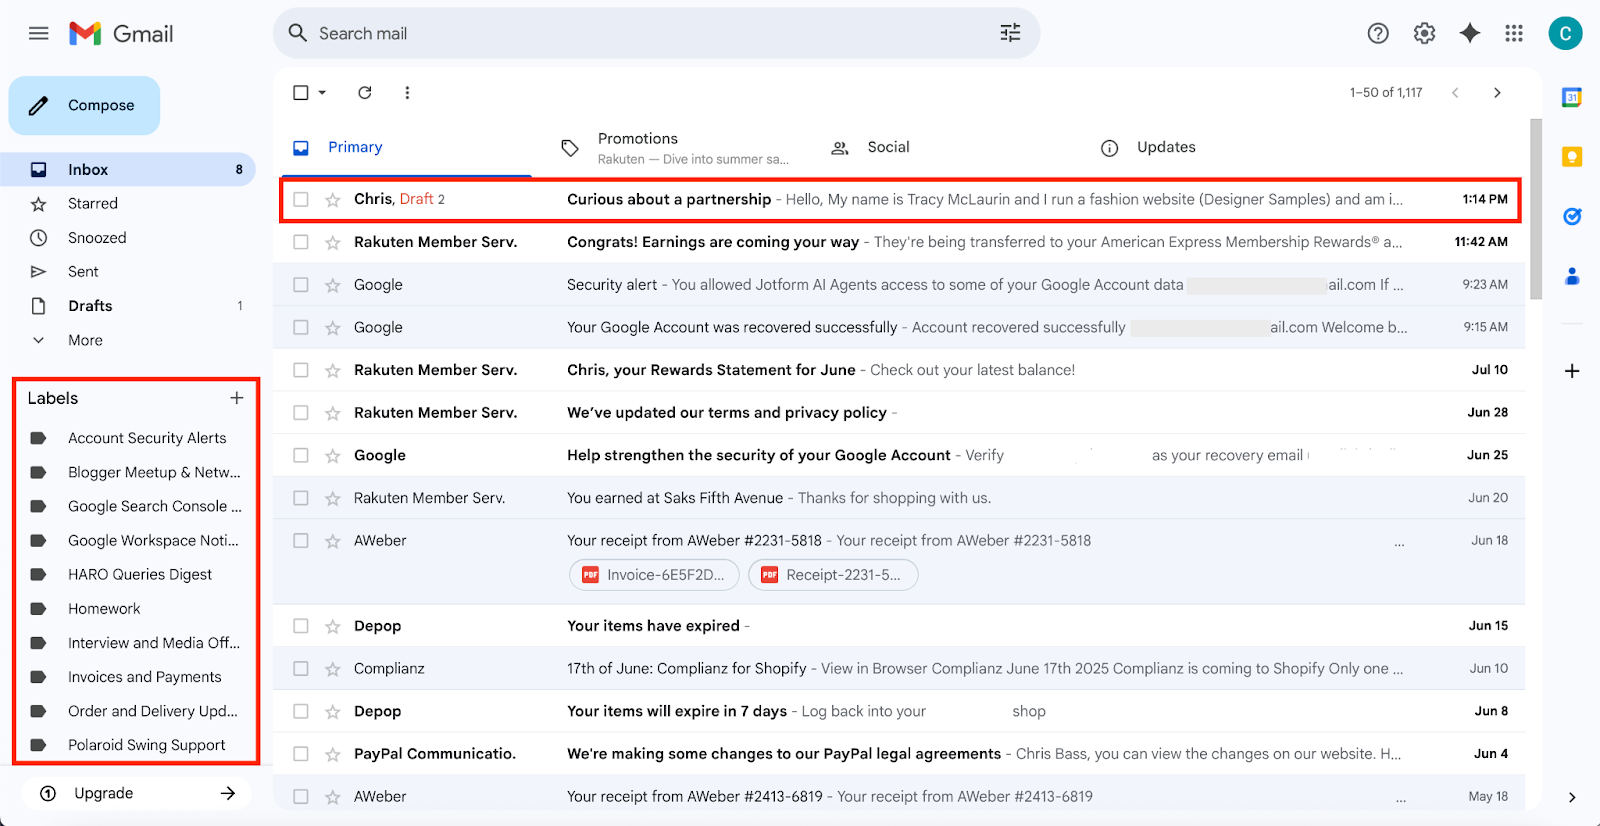Star the Complianz email
The height and width of the screenshot is (826, 1600).
(x=333, y=669)
